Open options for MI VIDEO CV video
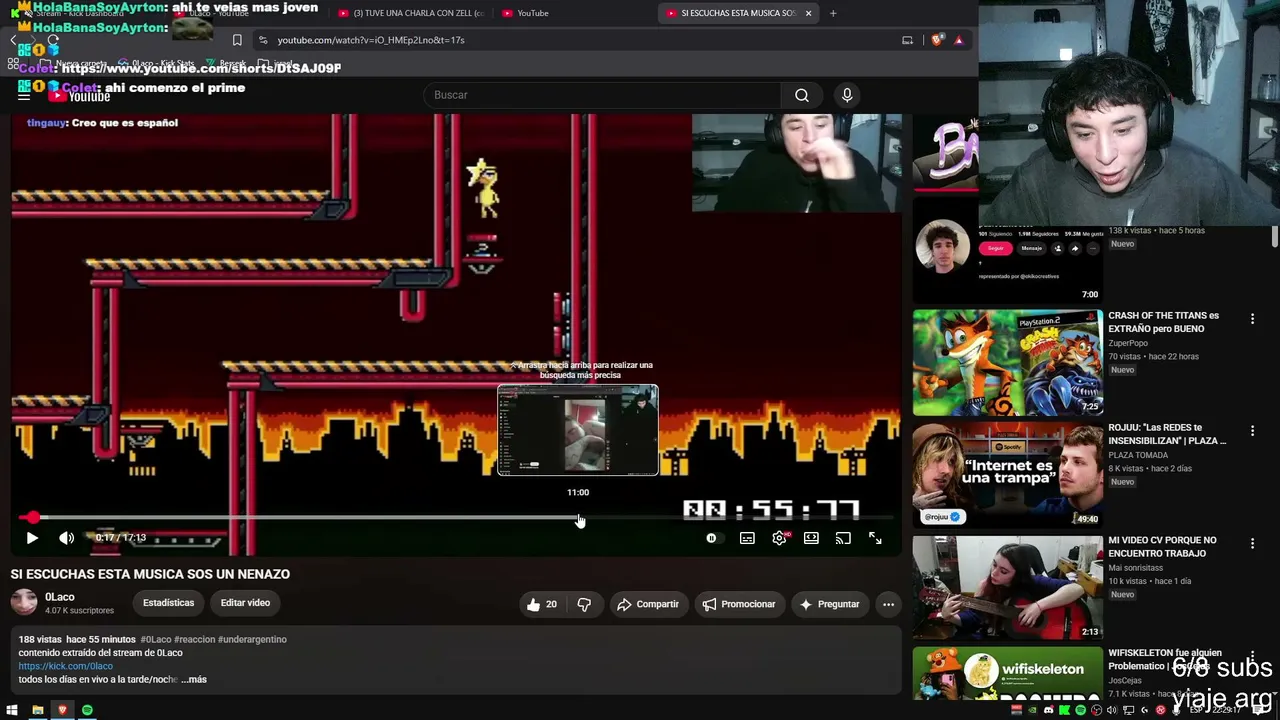The image size is (1280, 720). 1252,544
